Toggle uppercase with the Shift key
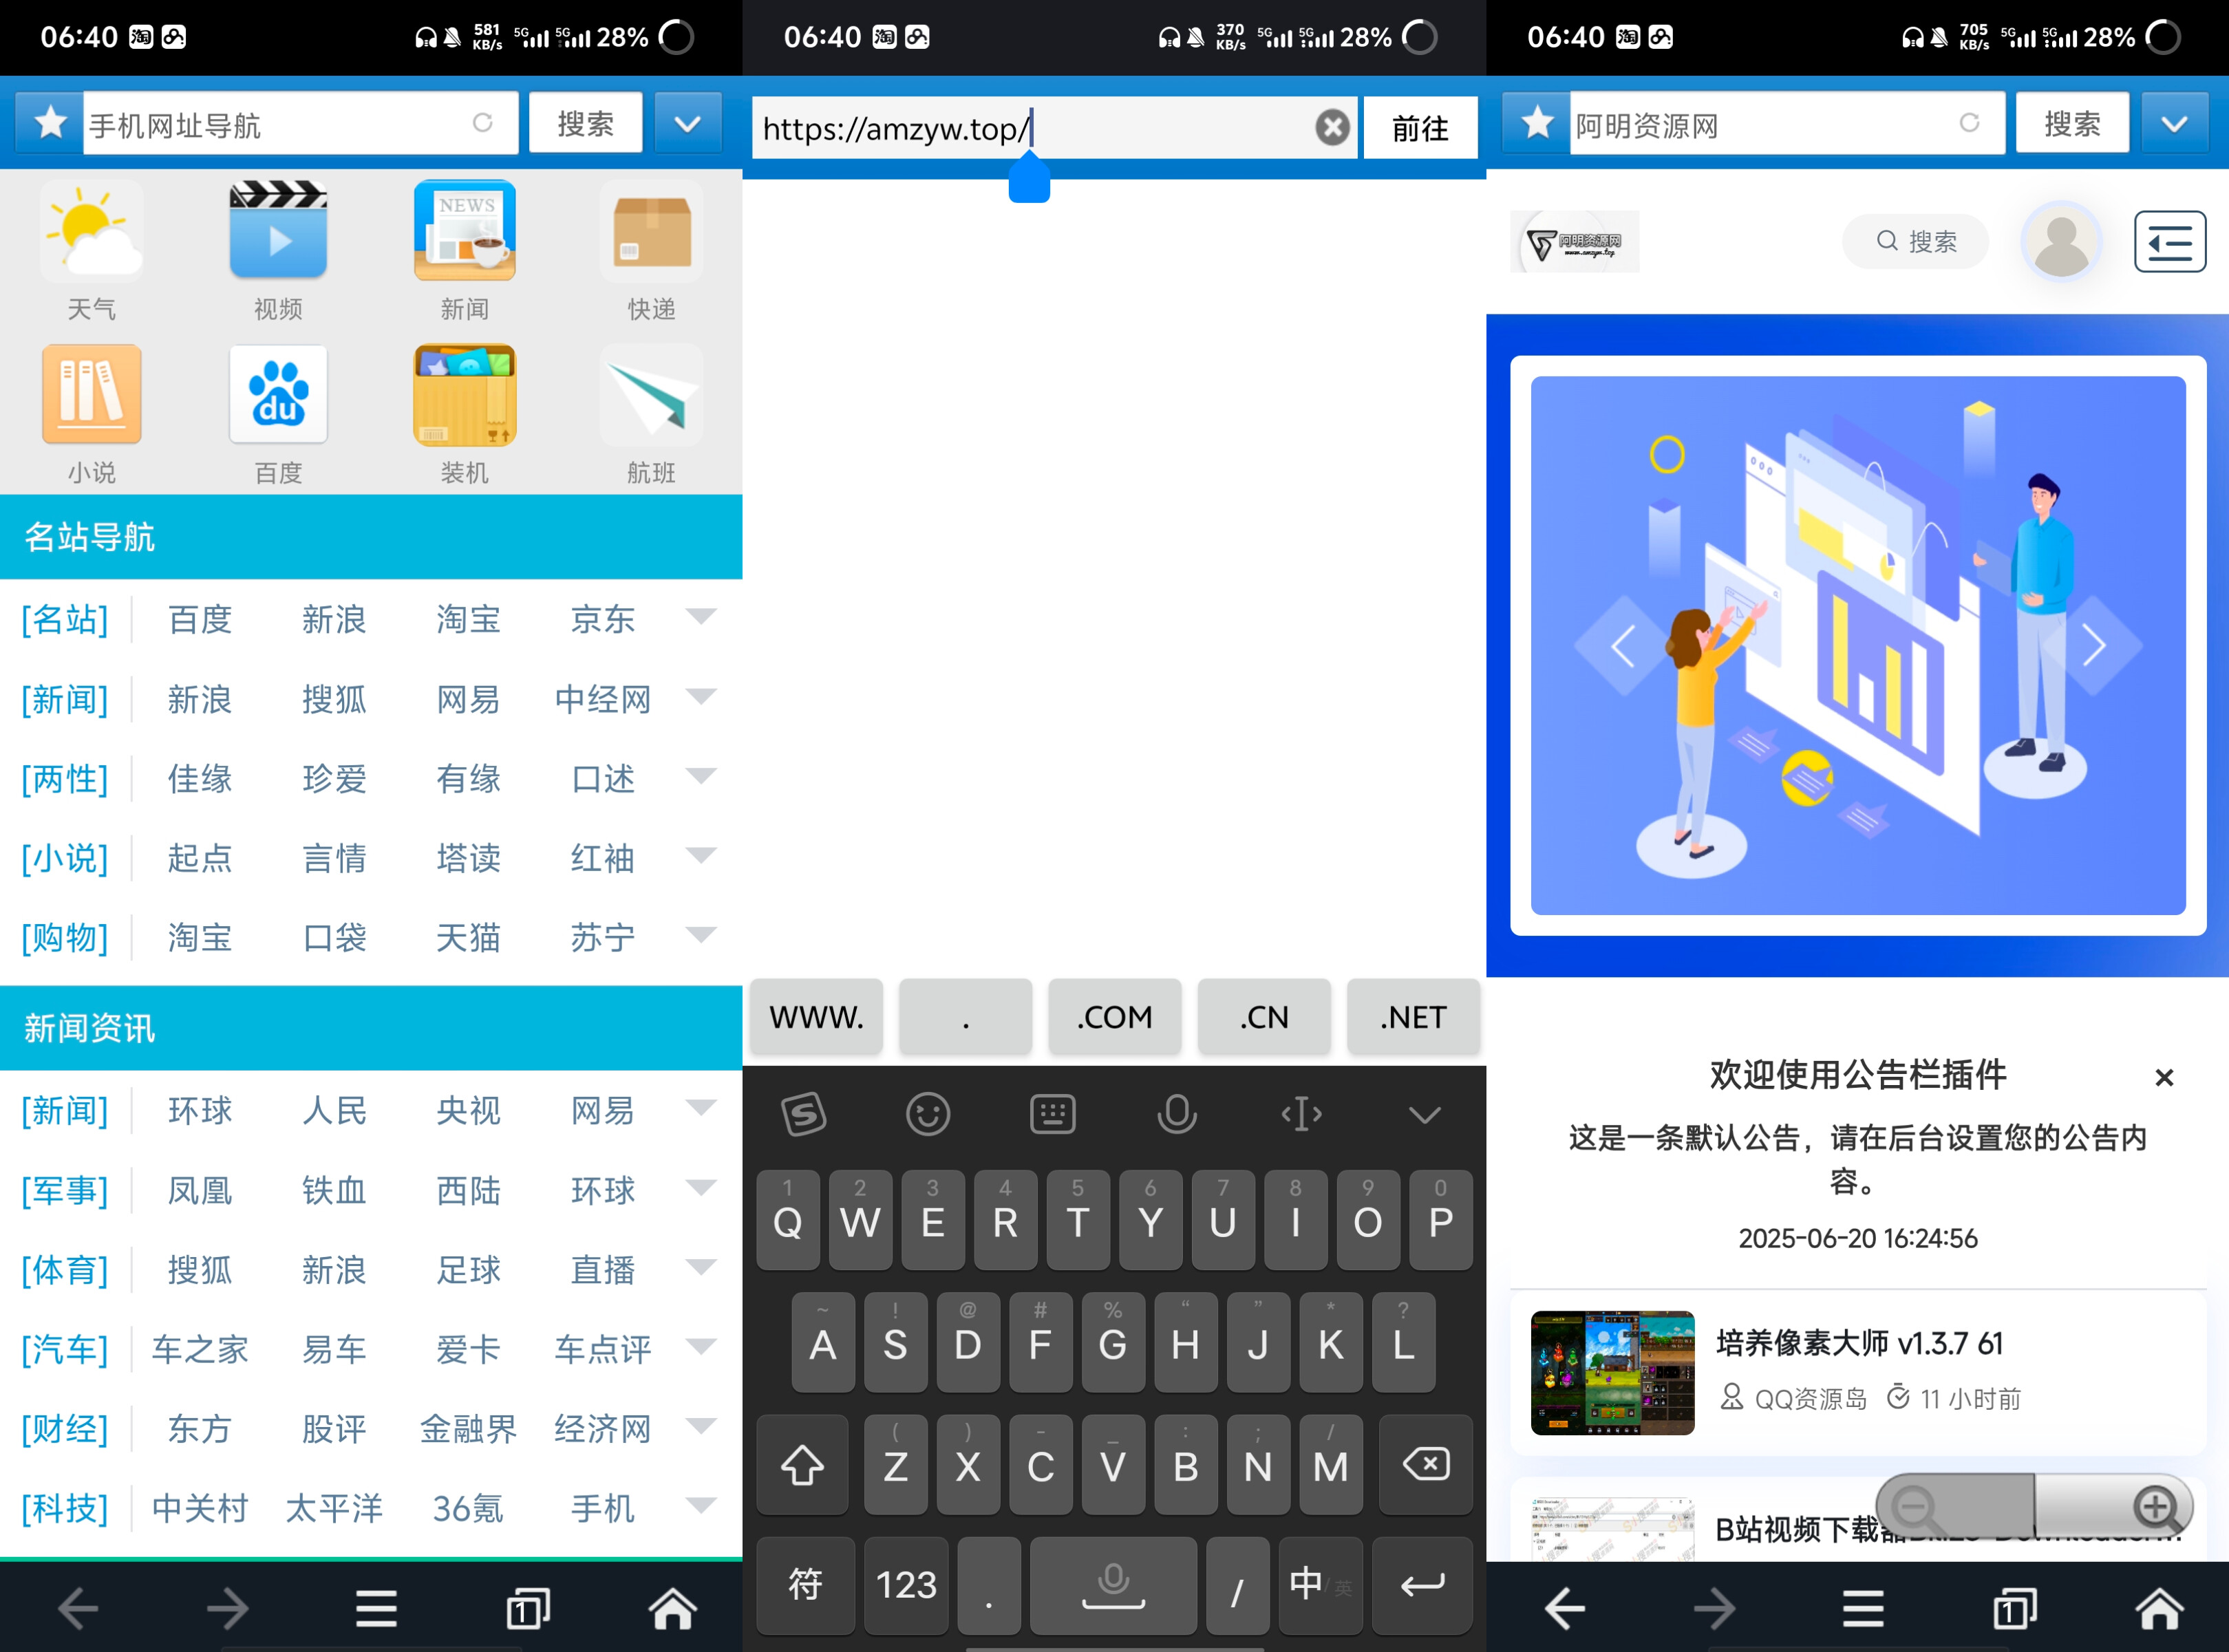The width and height of the screenshot is (2229, 1652). tap(802, 1464)
